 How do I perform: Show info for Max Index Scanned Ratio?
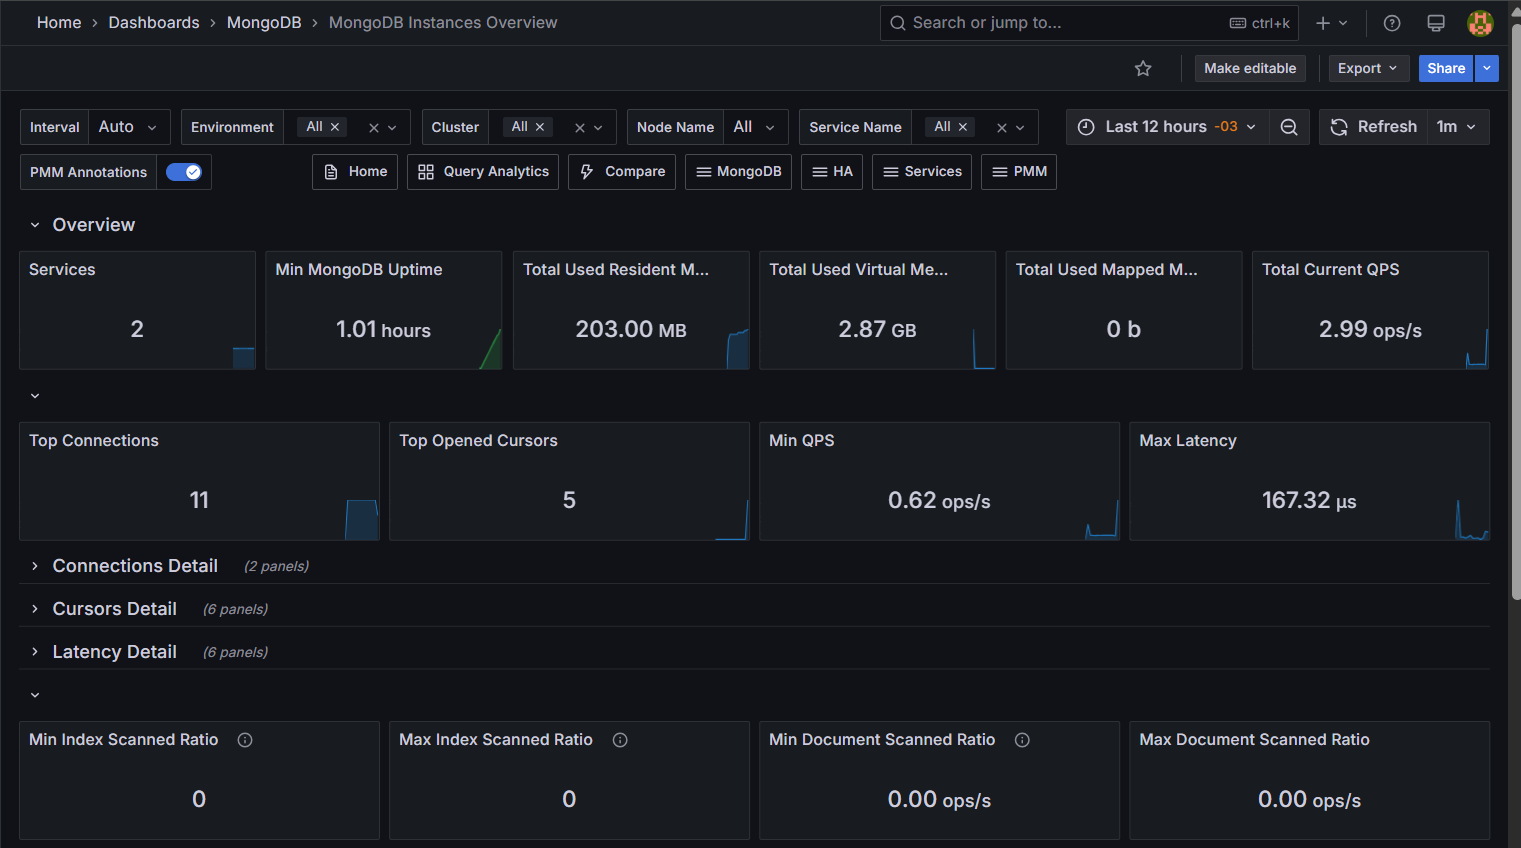(620, 740)
